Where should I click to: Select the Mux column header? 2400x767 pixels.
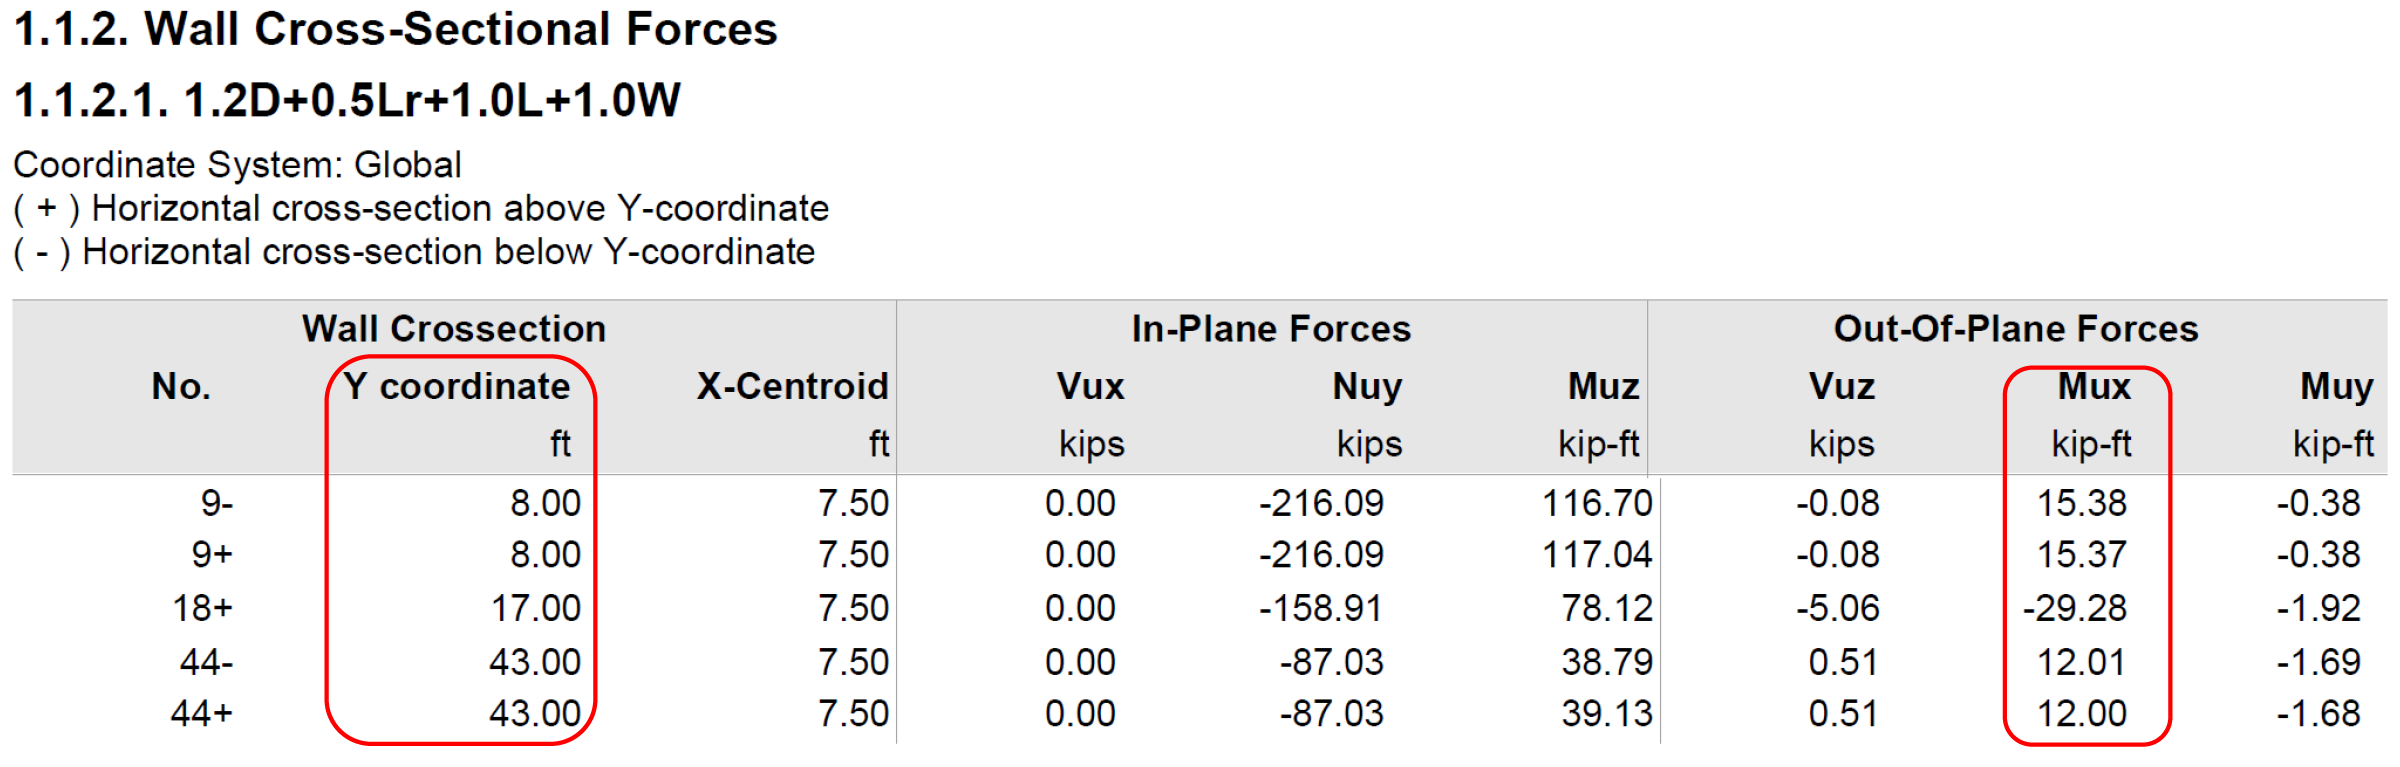2093,387
